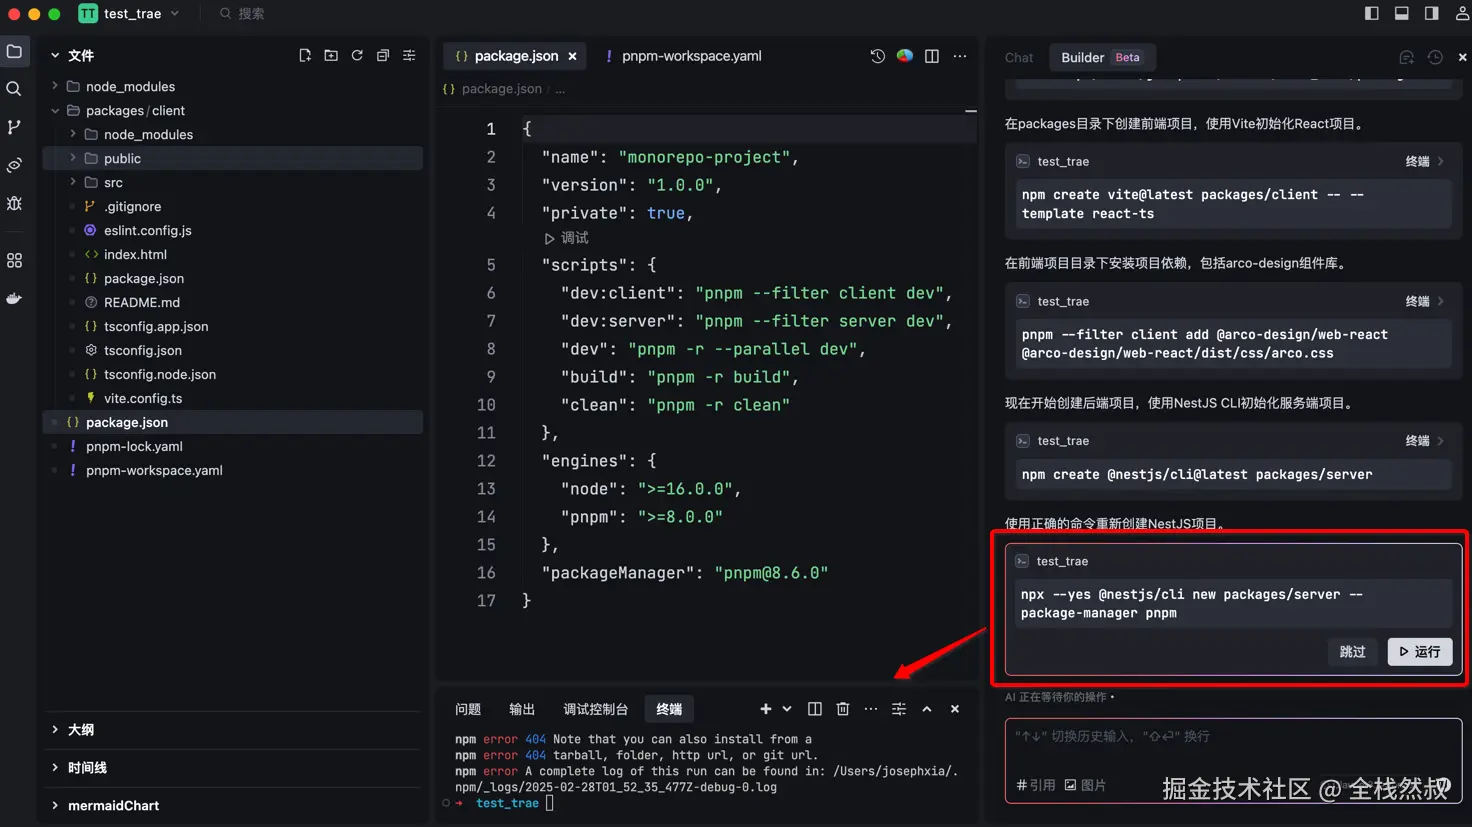The width and height of the screenshot is (1472, 827).
Task: Open the 输出 output tab
Action: [522, 709]
